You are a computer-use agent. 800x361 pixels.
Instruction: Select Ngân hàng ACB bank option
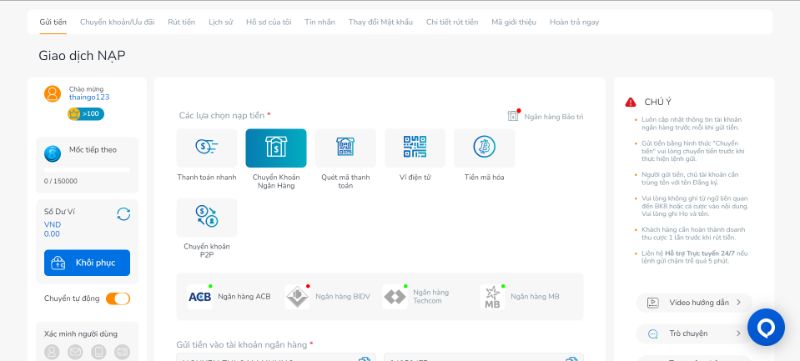[x=229, y=297]
